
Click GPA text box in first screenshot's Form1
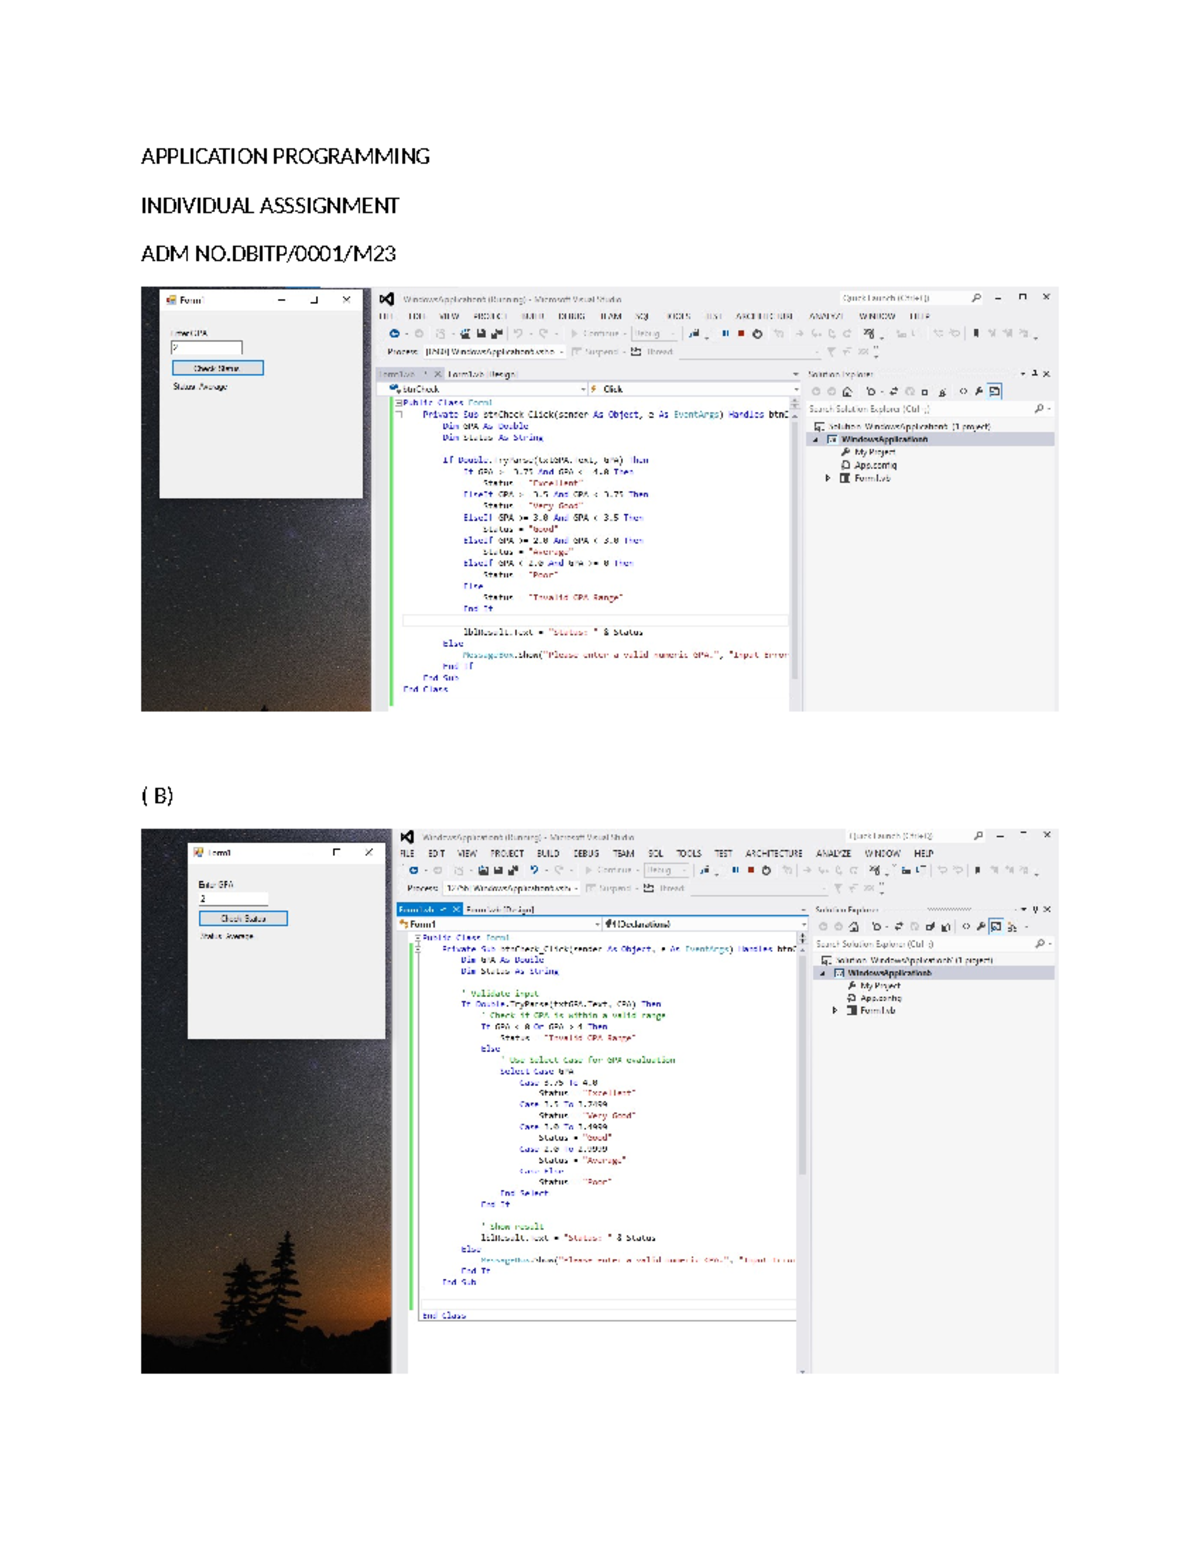click(206, 348)
